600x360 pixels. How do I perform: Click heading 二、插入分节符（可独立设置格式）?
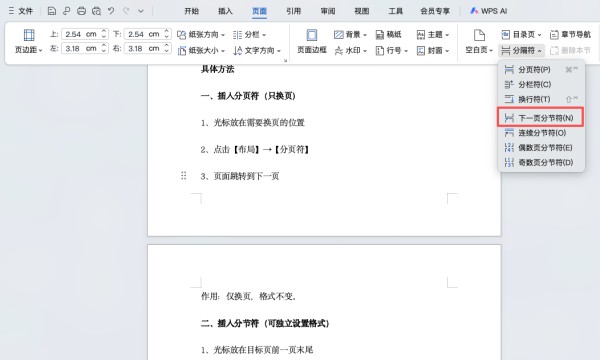point(265,324)
